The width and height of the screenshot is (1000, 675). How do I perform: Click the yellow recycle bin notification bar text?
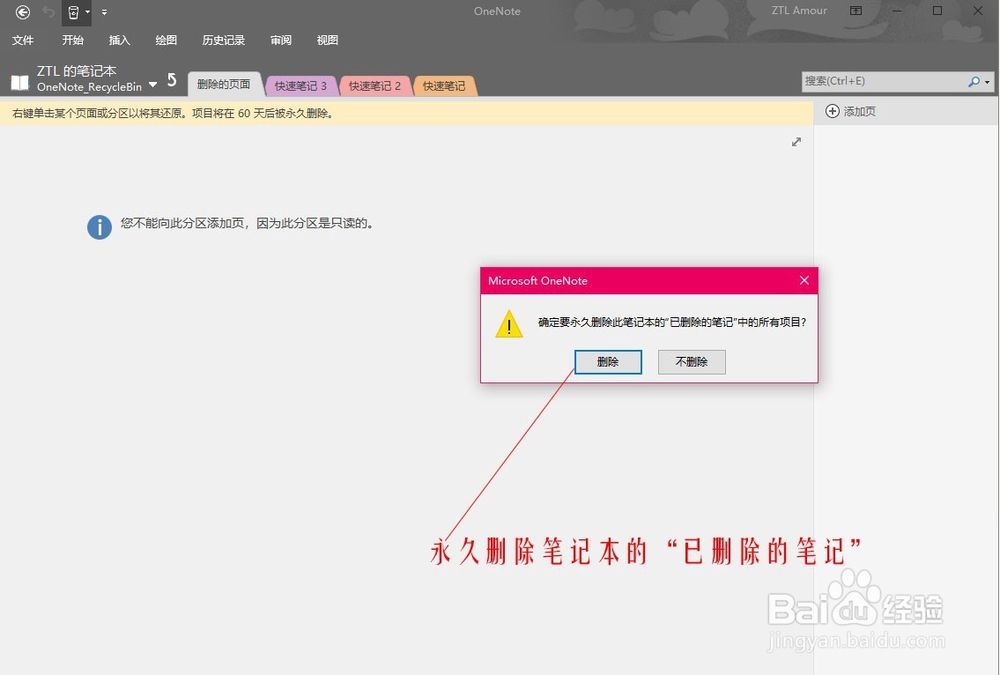point(173,113)
